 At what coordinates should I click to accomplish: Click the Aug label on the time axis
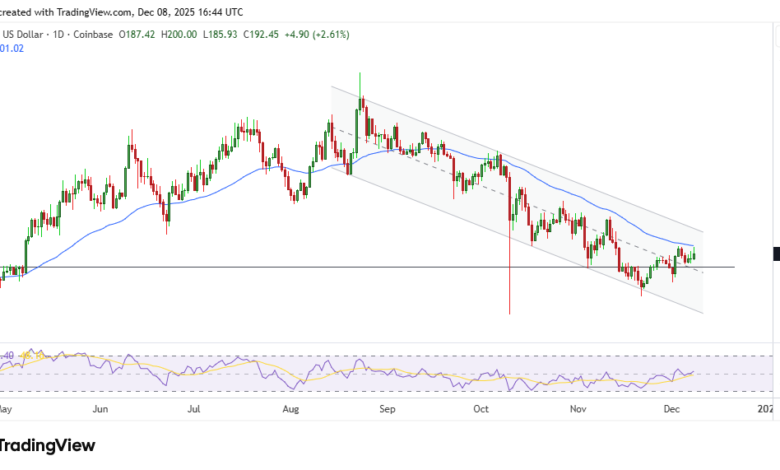(x=291, y=409)
